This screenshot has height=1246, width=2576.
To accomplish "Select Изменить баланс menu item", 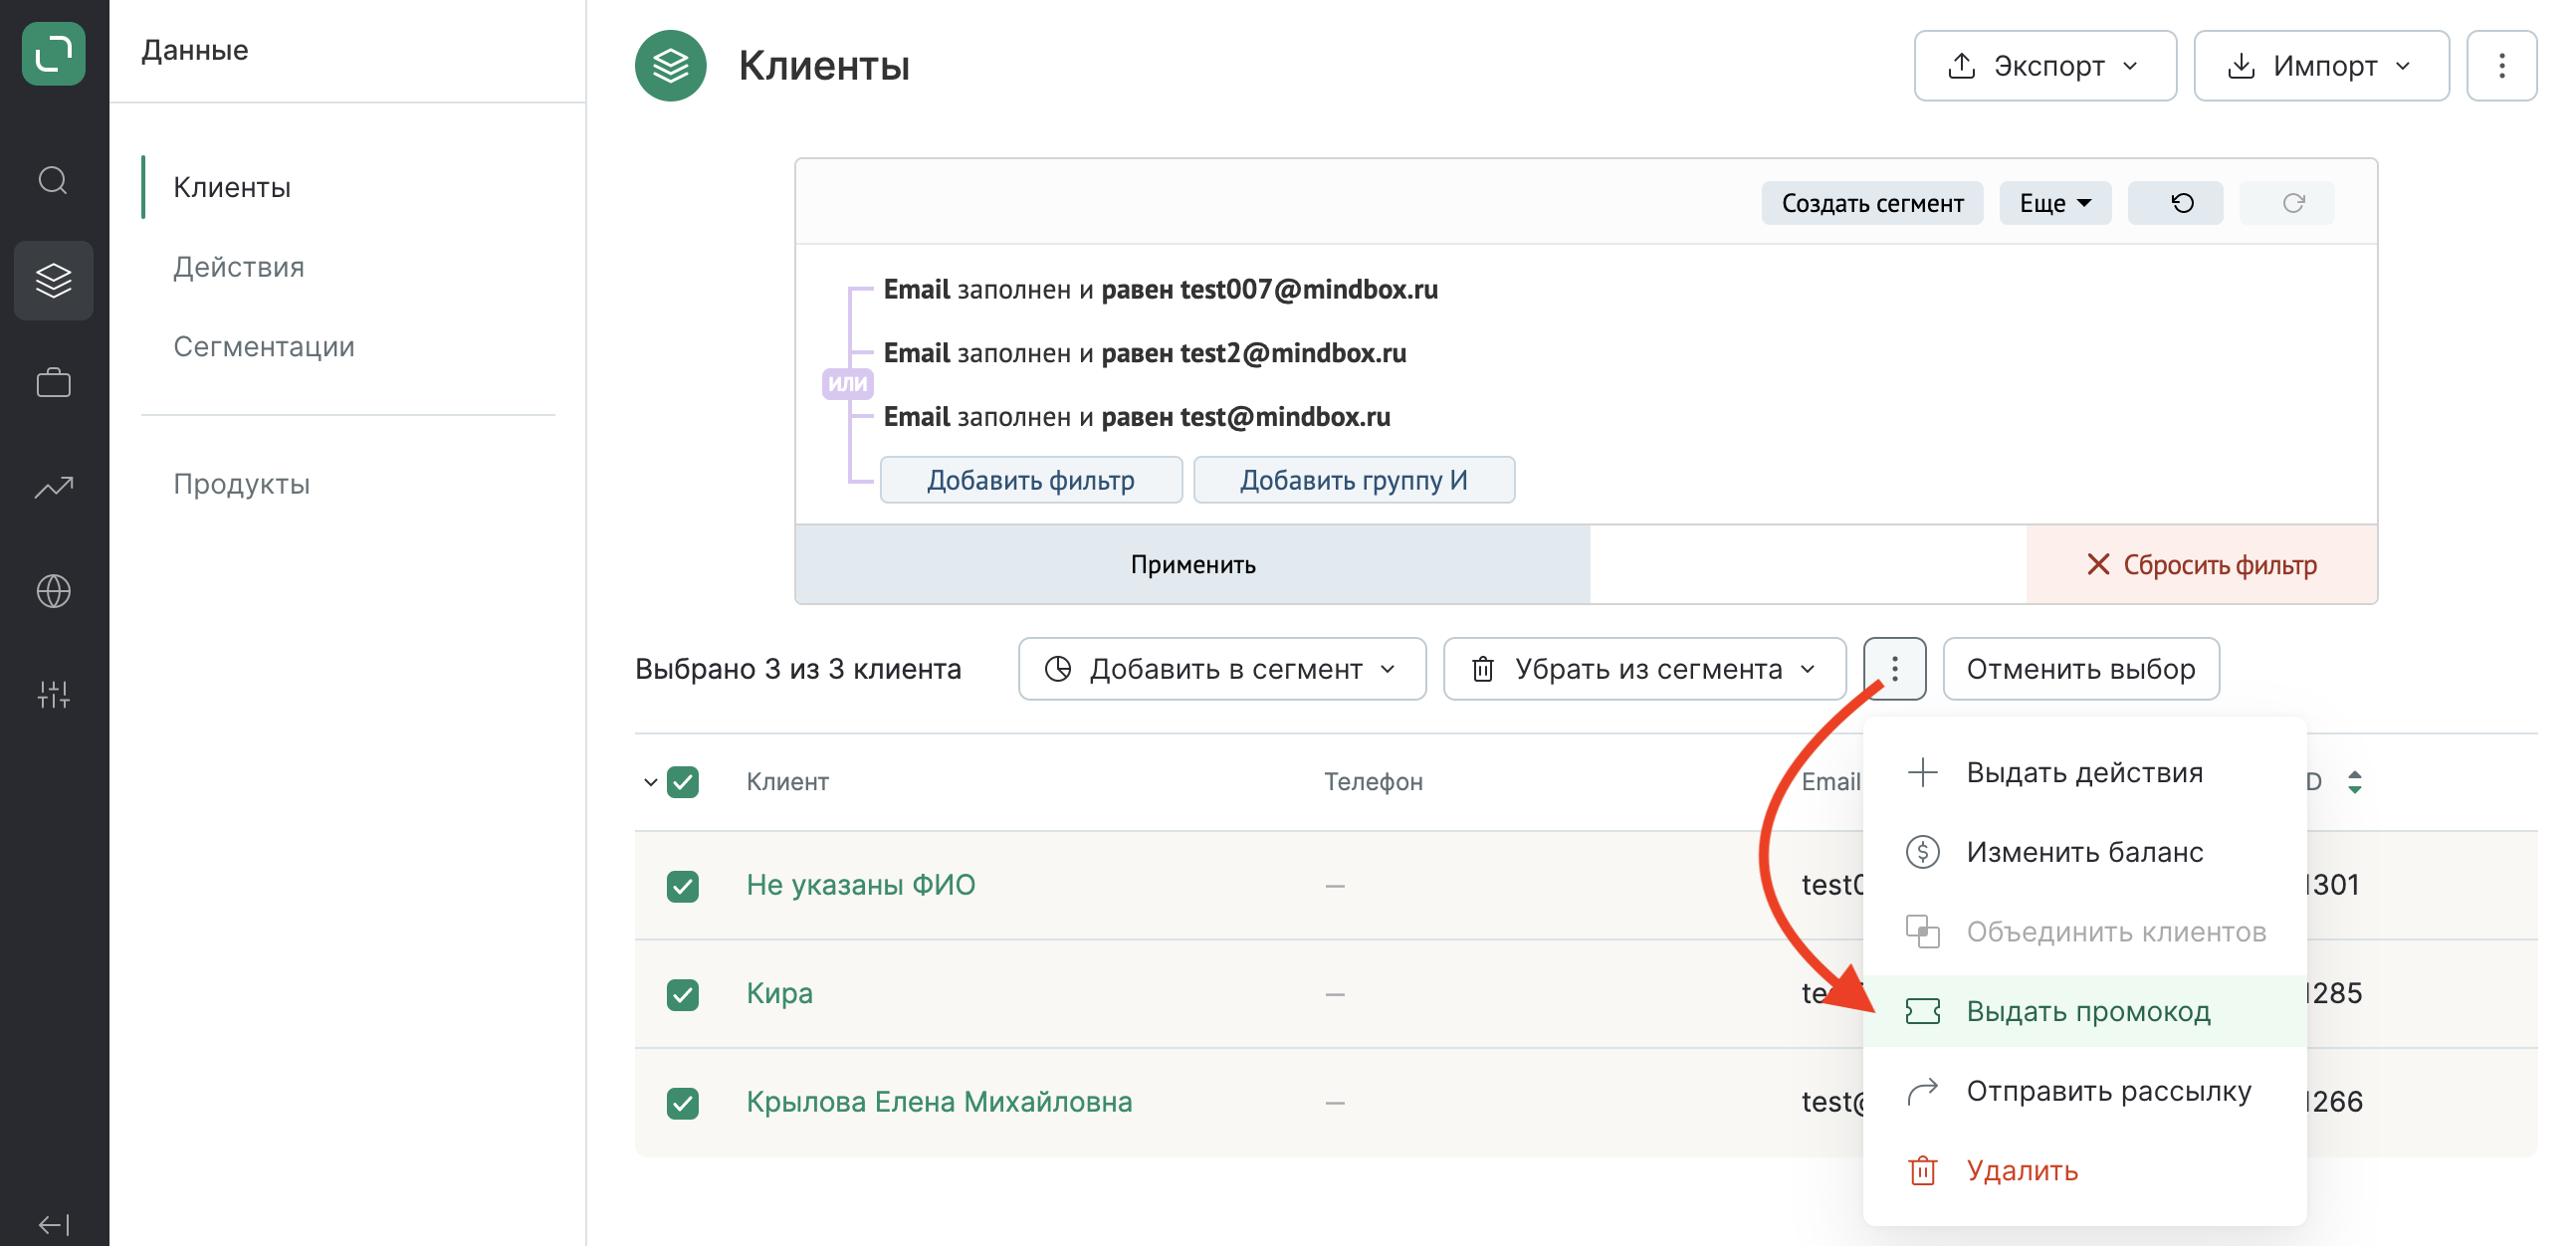I will (2084, 852).
